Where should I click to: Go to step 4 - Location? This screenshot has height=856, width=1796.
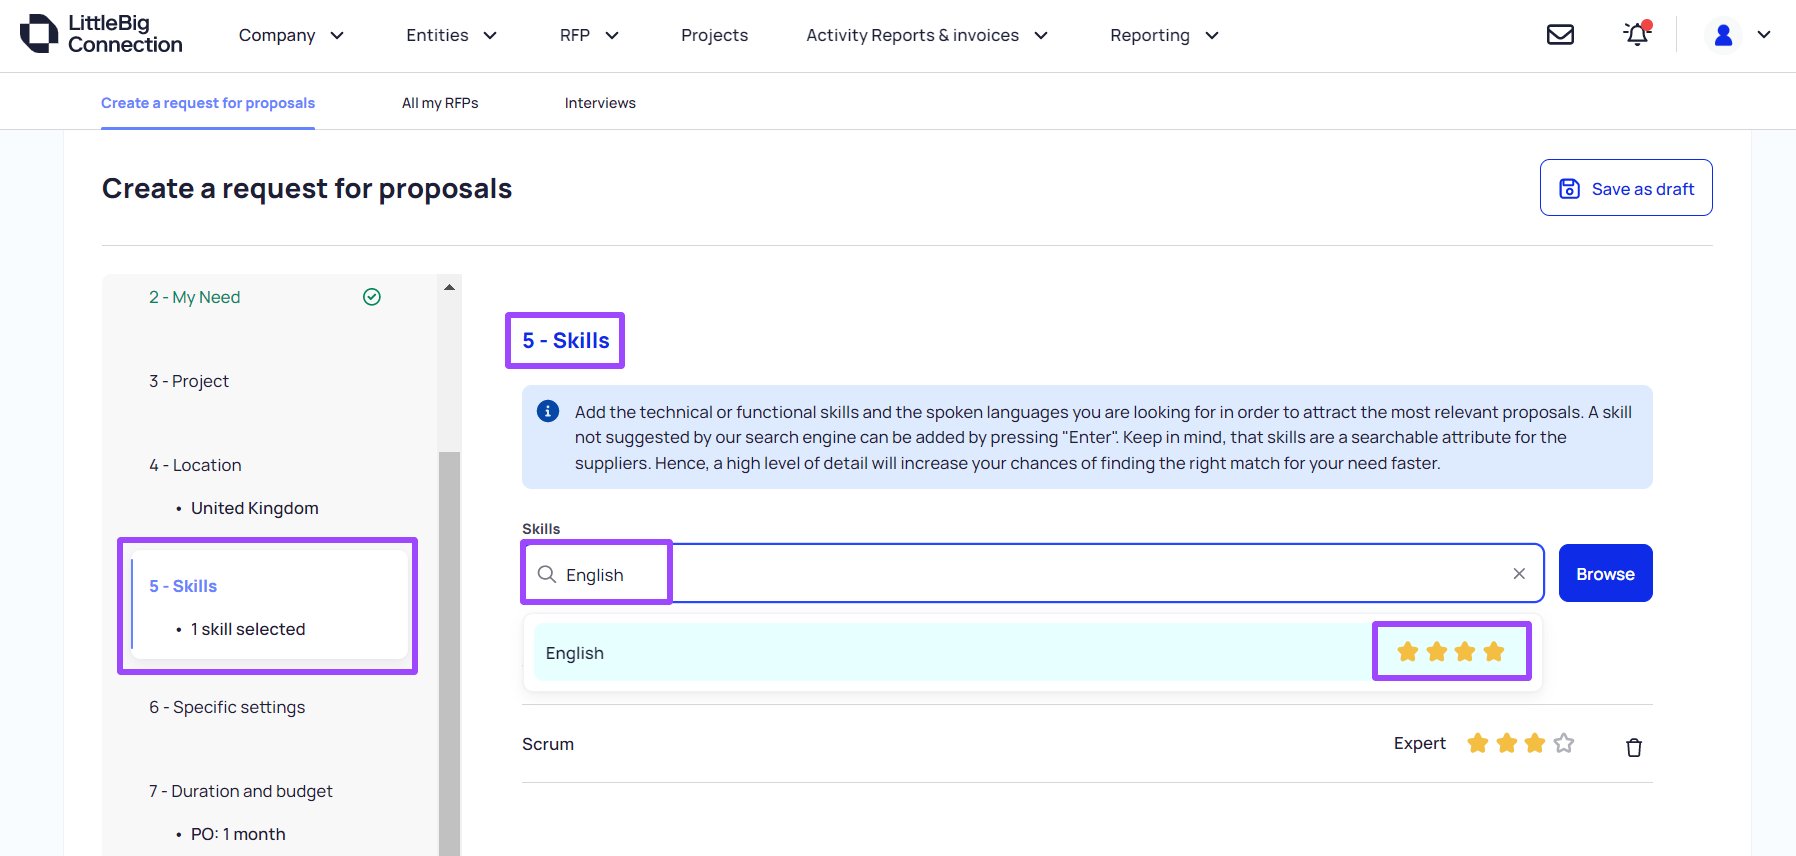tap(195, 465)
